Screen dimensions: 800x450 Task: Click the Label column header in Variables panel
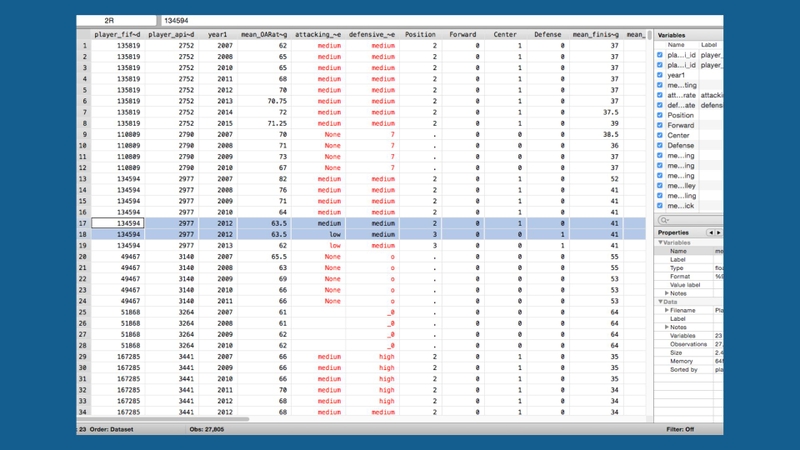(x=709, y=45)
